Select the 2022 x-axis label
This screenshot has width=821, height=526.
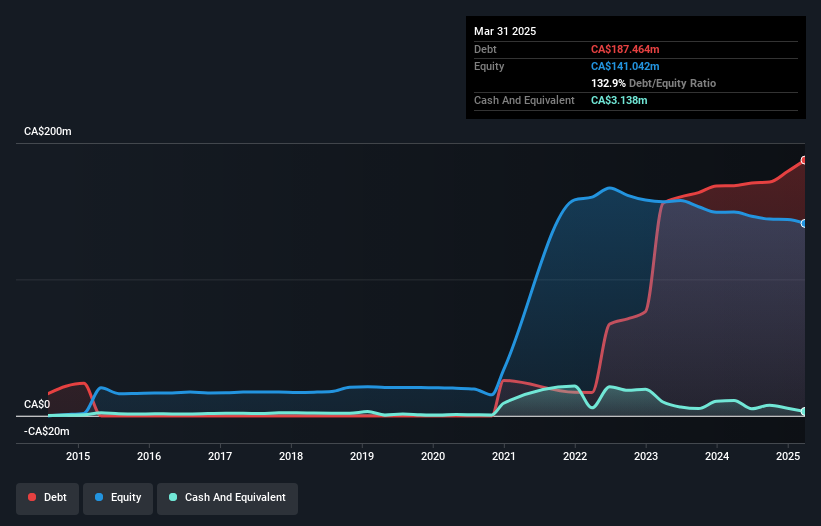coord(575,456)
